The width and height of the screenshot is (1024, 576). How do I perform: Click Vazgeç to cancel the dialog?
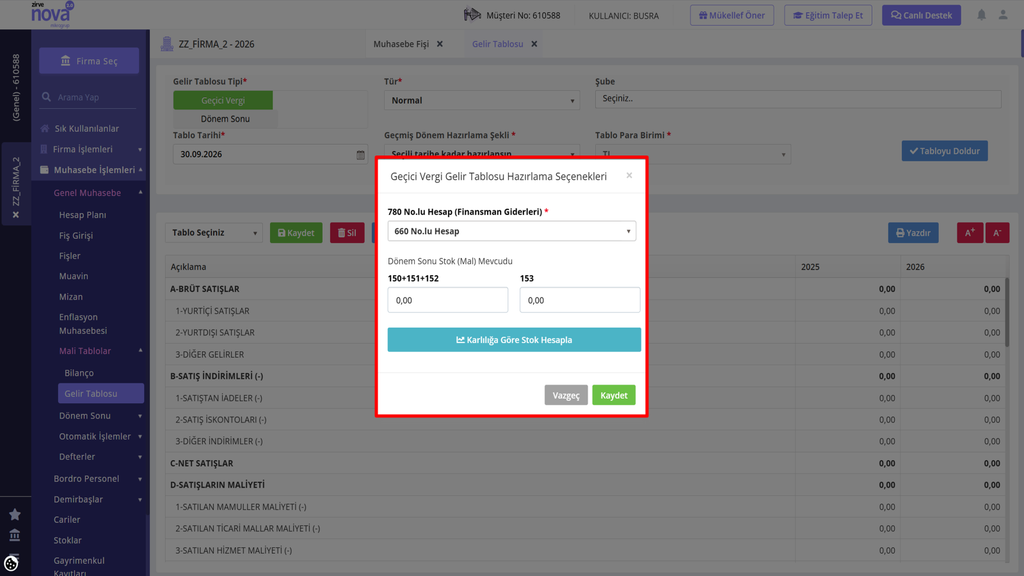(x=566, y=395)
